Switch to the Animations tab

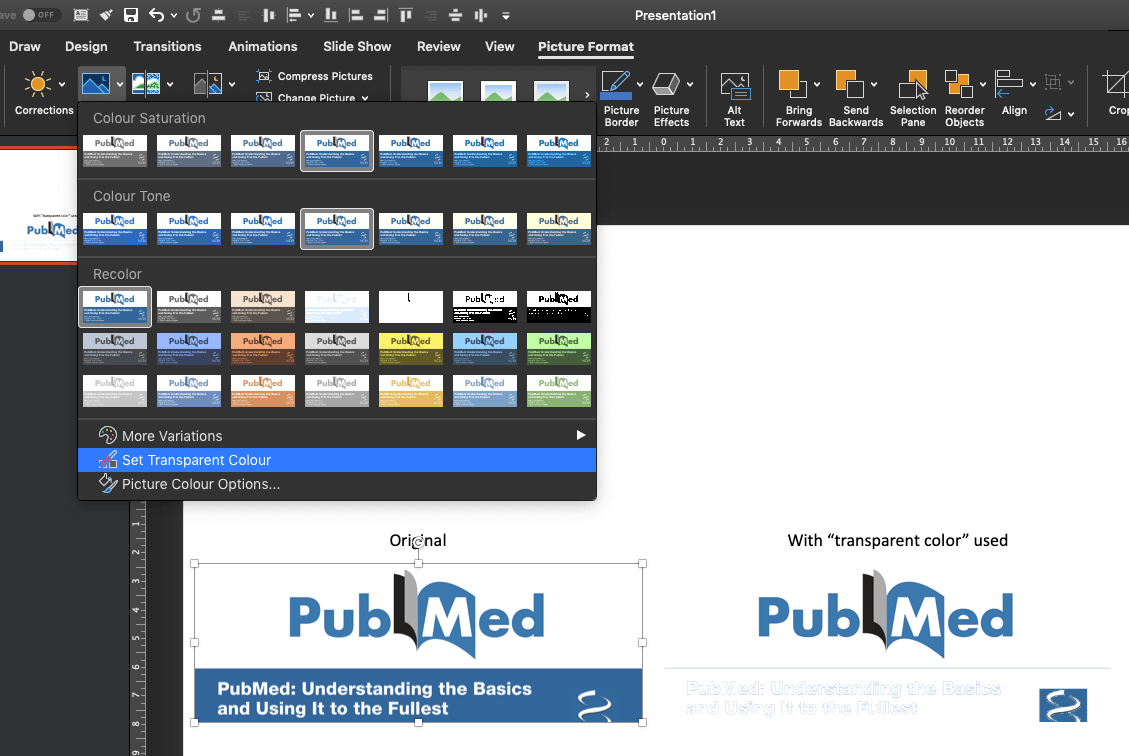[262, 46]
